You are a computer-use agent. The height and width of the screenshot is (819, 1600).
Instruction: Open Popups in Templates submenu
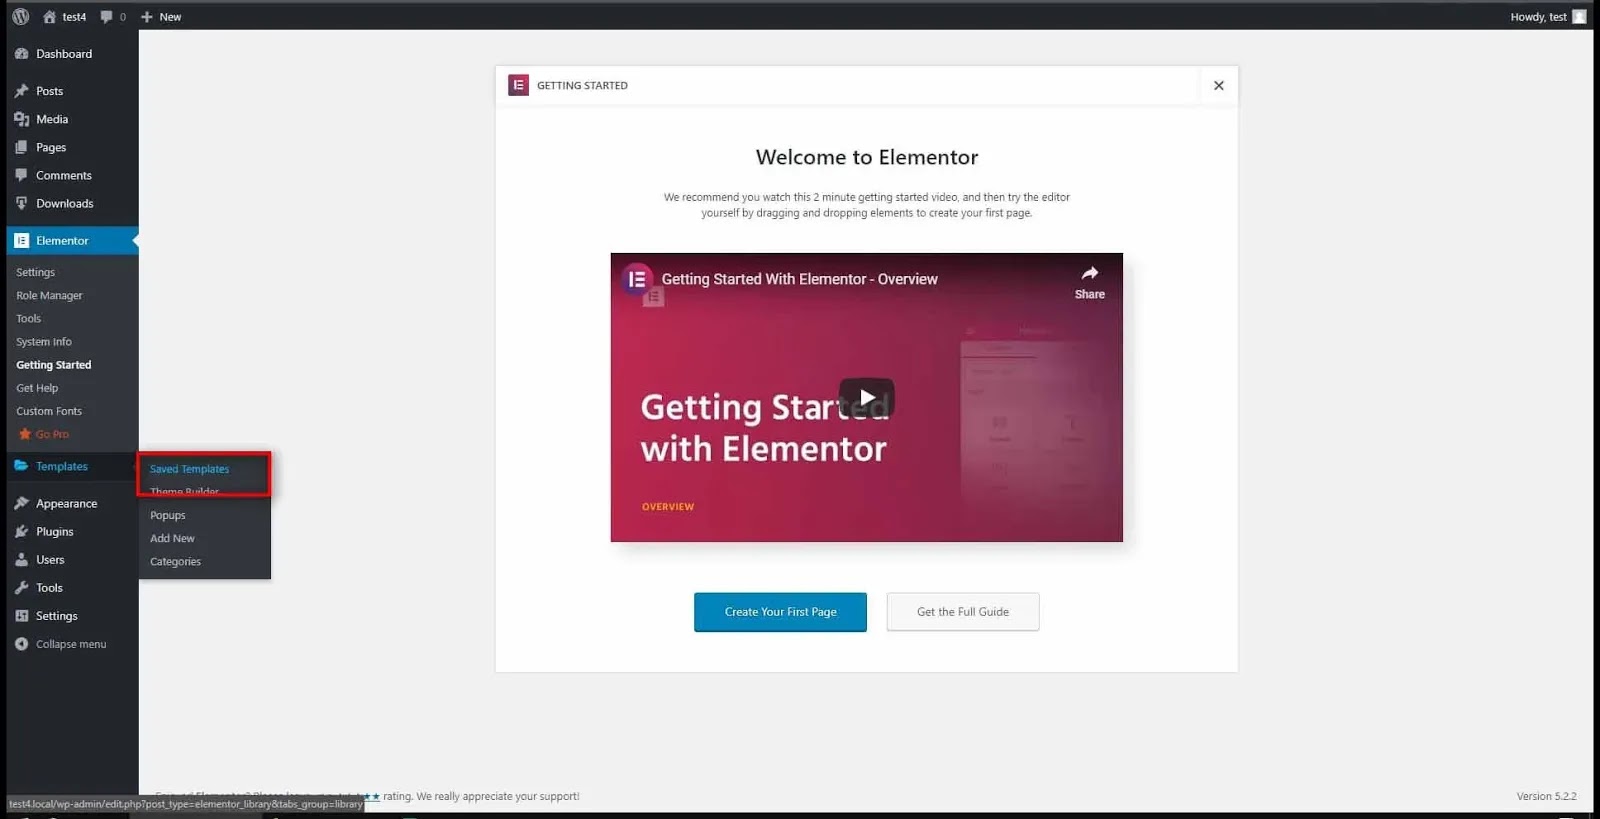(168, 515)
